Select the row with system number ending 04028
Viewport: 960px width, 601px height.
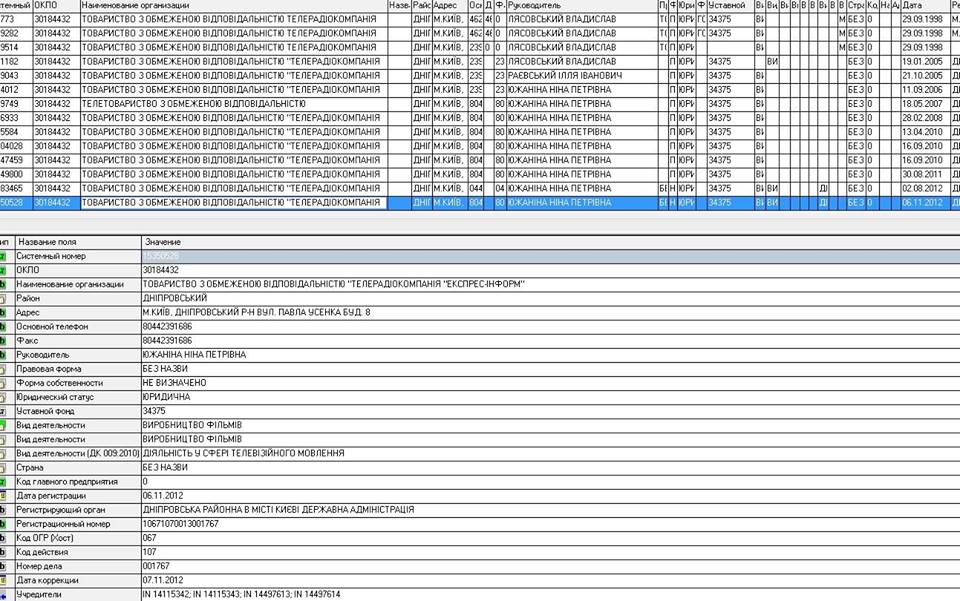point(480,146)
